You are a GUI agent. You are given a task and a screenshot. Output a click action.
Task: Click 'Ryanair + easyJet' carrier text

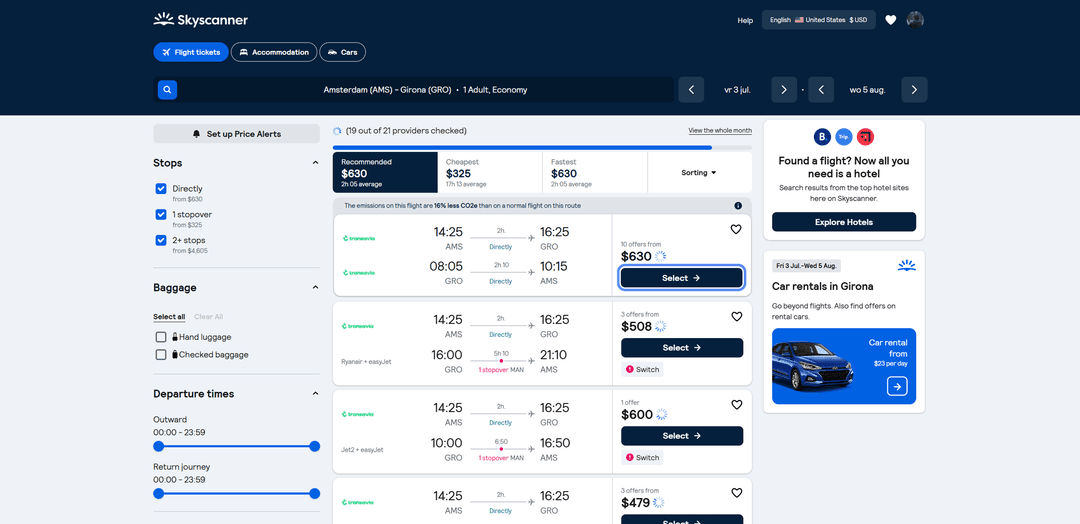[366, 361]
